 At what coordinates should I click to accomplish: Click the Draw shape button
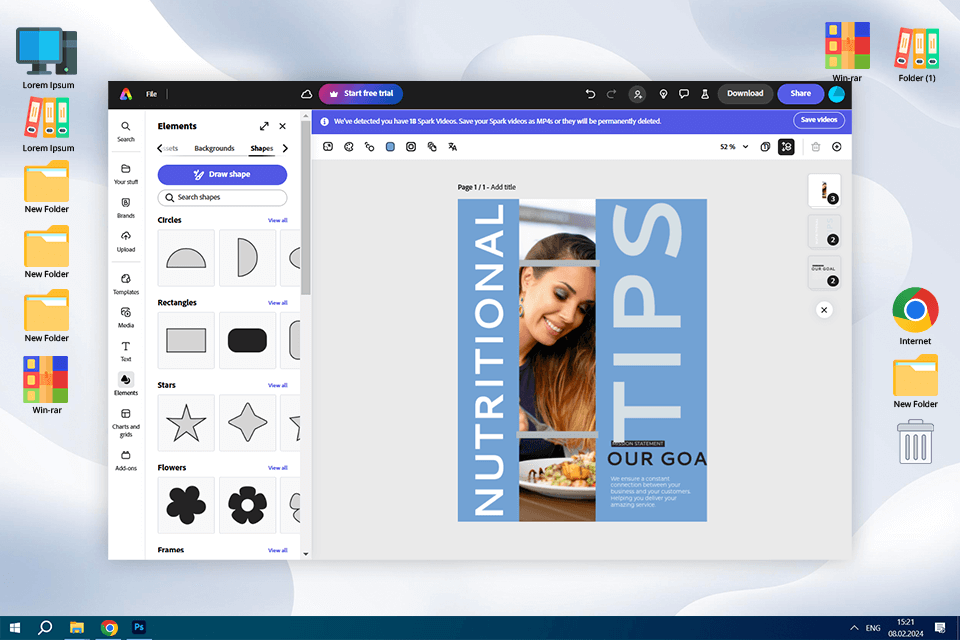(222, 175)
